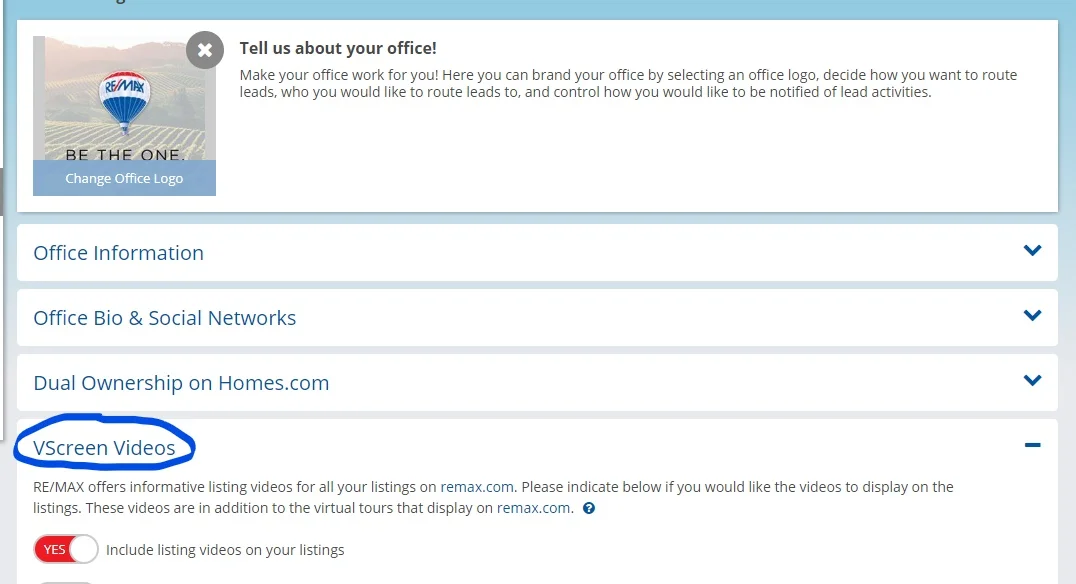Click the help question mark icon

tap(589, 509)
